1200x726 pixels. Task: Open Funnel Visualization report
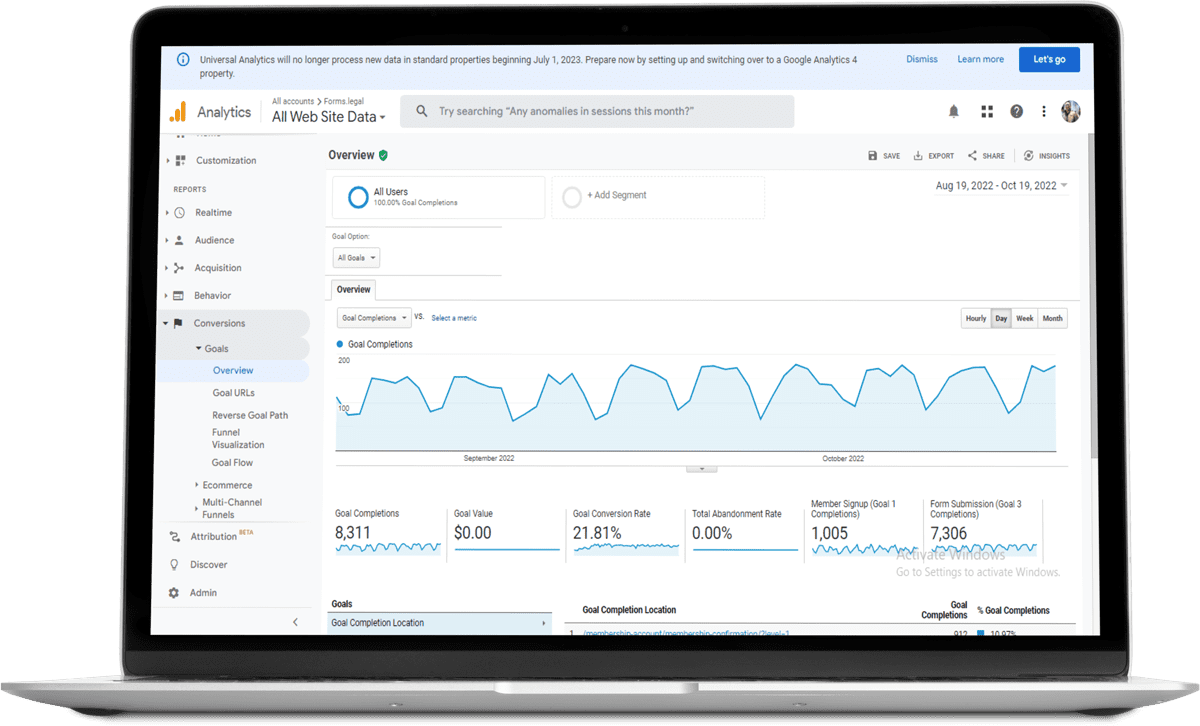coord(238,439)
